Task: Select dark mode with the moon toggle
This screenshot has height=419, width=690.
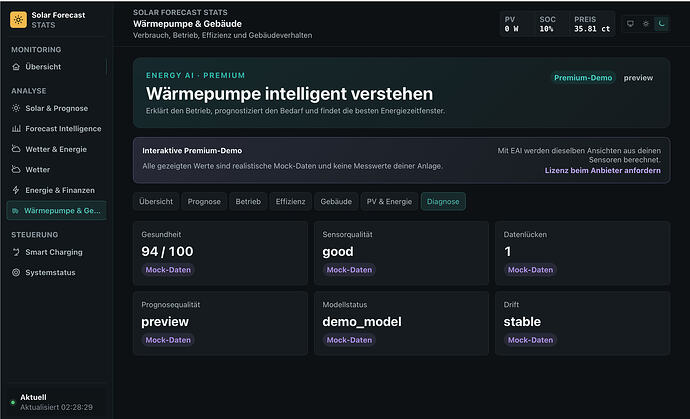Action: (x=661, y=24)
